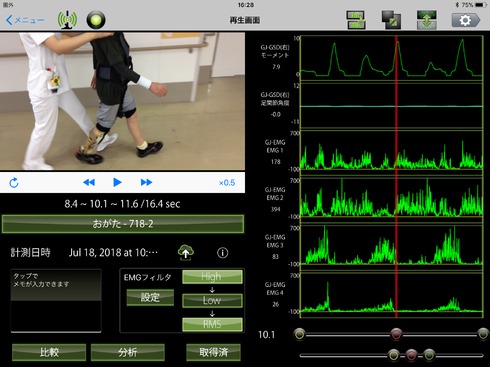
Task: Play the gait video
Action: pyautogui.click(x=117, y=182)
